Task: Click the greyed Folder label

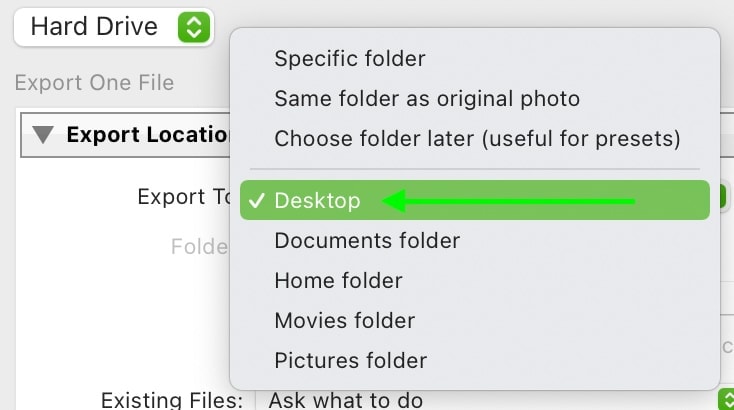Action: click(200, 247)
